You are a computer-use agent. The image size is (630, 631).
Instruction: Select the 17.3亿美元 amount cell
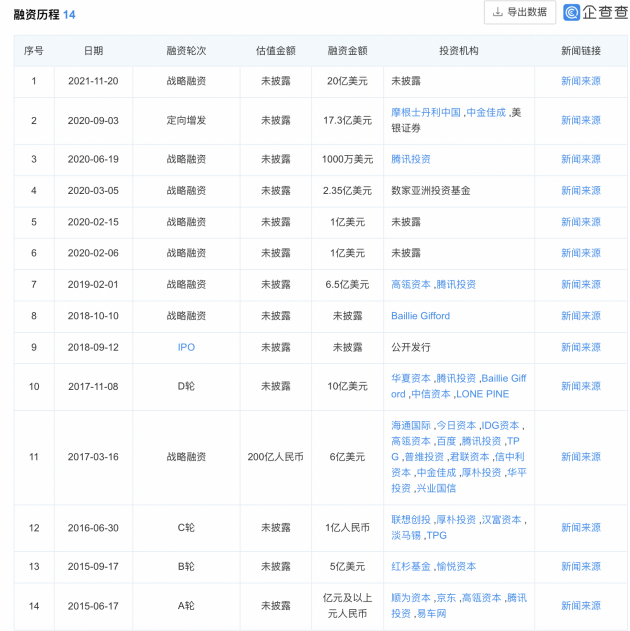[x=347, y=120]
